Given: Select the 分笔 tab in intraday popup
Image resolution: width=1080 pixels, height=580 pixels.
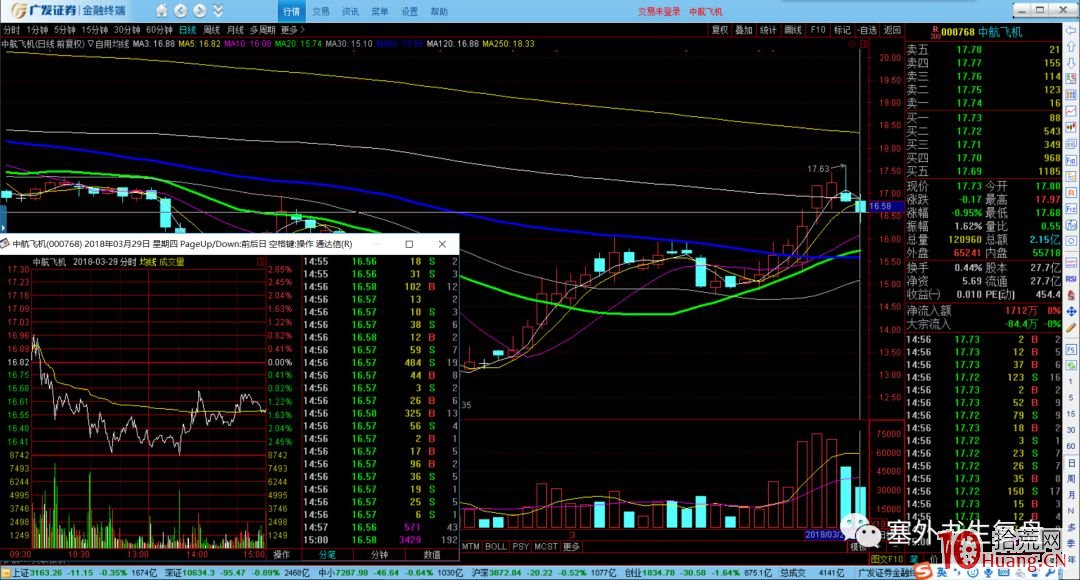Looking at the screenshot, I should (327, 555).
